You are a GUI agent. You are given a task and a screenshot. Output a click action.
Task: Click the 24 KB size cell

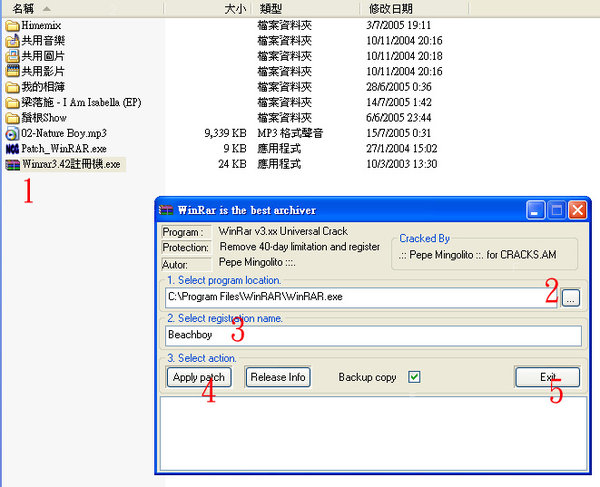coord(232,164)
